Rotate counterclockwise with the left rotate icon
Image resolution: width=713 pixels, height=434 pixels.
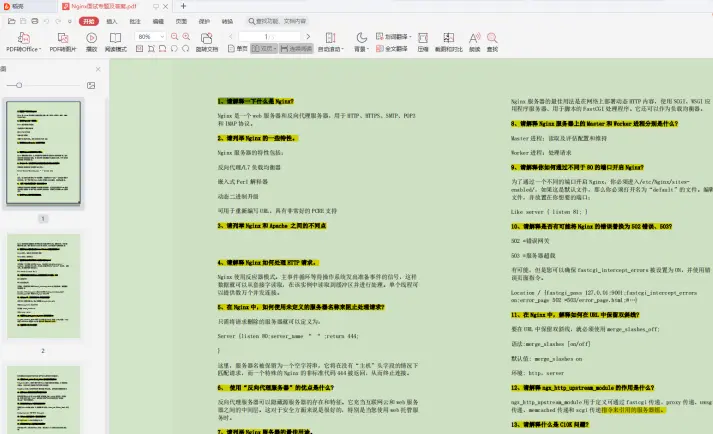[174, 49]
